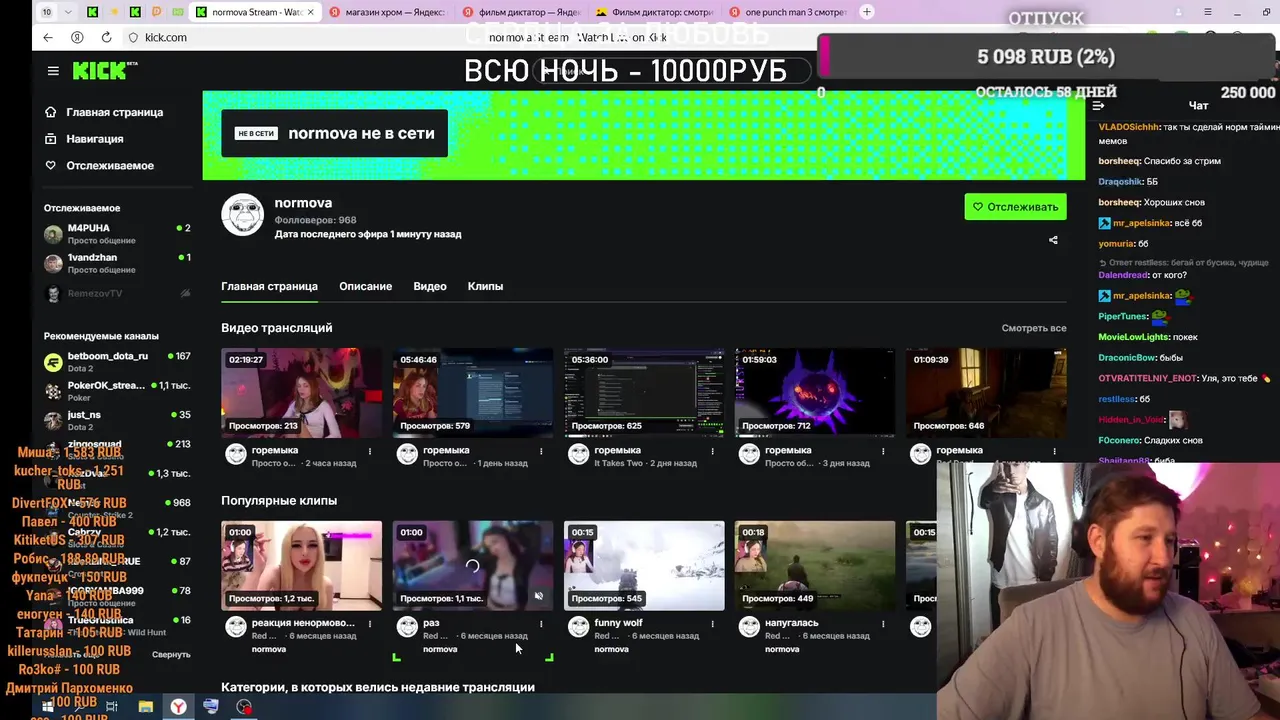The image size is (1280, 720).
Task: Click the 5 098 RUB donation progress bar
Action: click(x=1046, y=56)
